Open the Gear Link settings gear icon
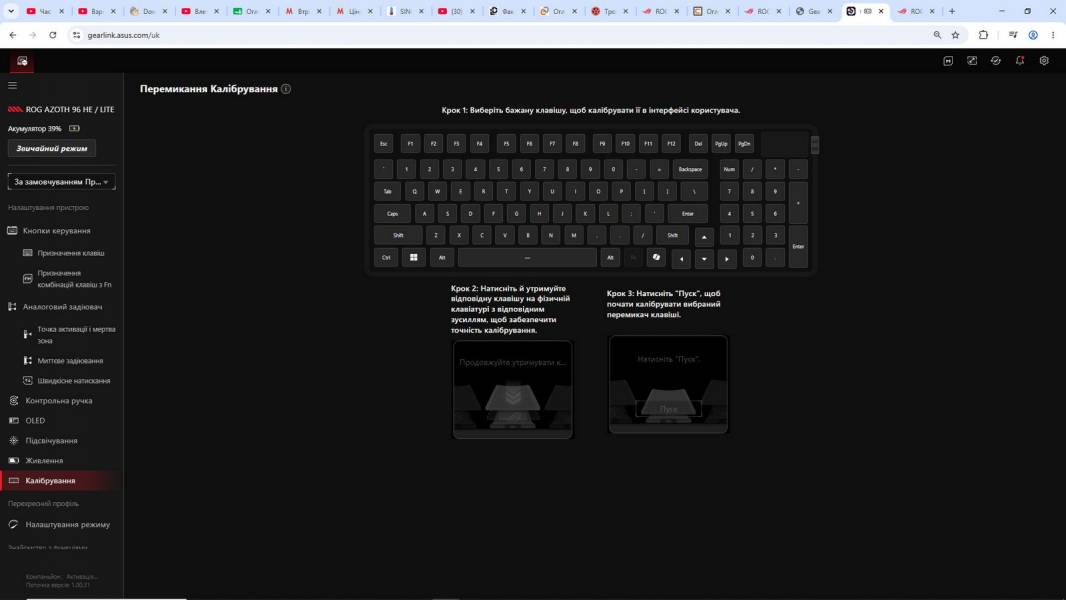1066x600 pixels. pyautogui.click(x=1044, y=60)
